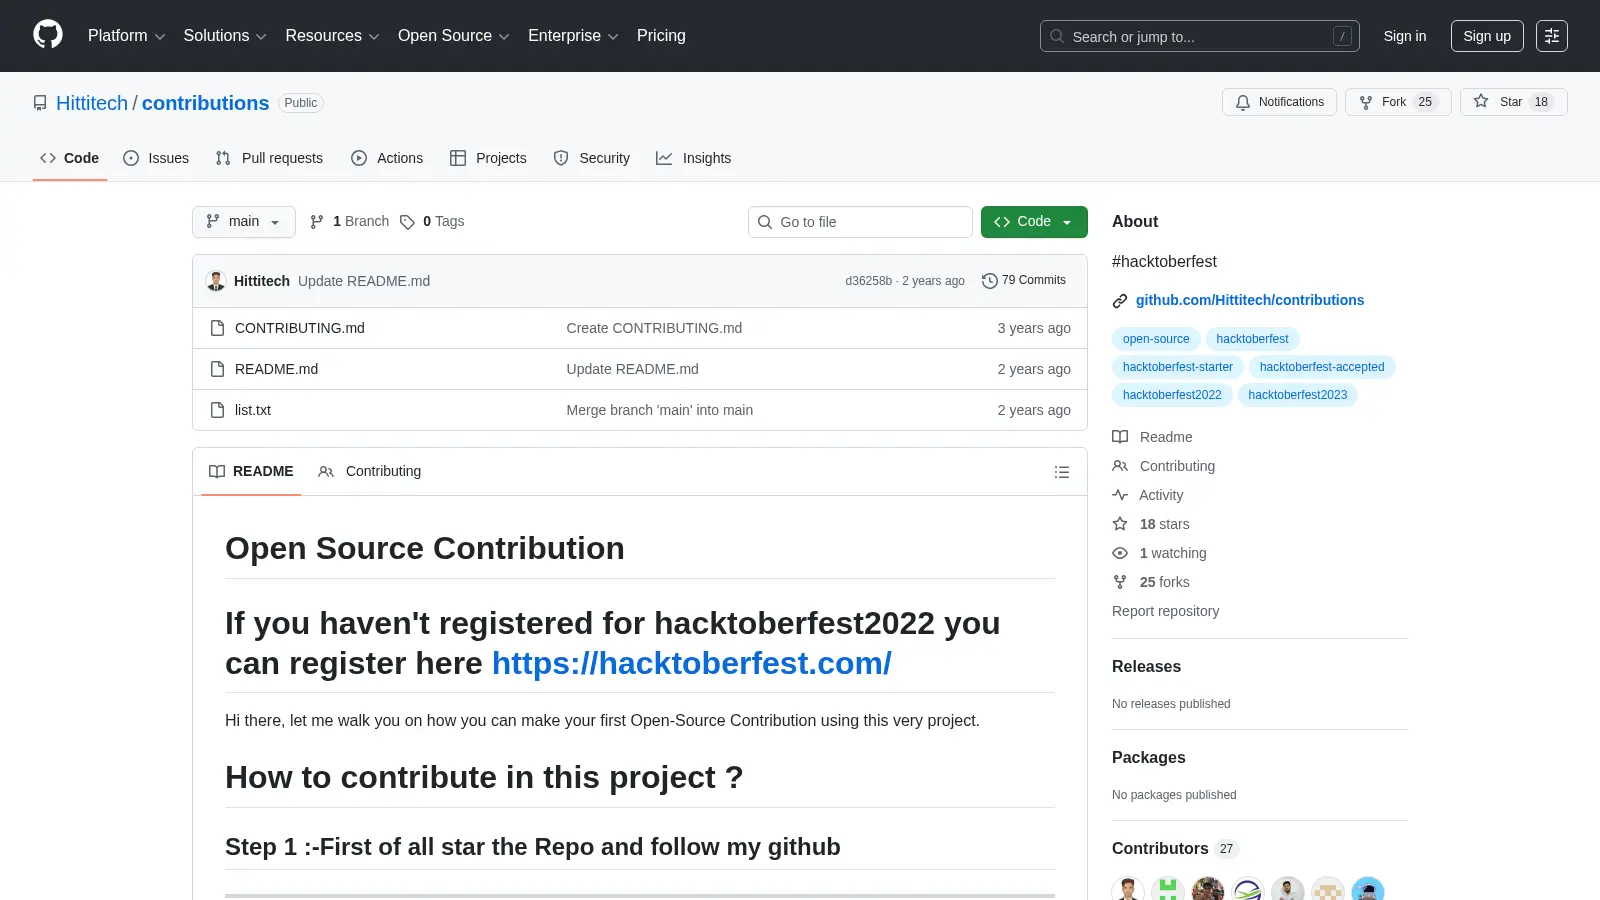
Task: View repository Activity
Action: click(x=1148, y=495)
